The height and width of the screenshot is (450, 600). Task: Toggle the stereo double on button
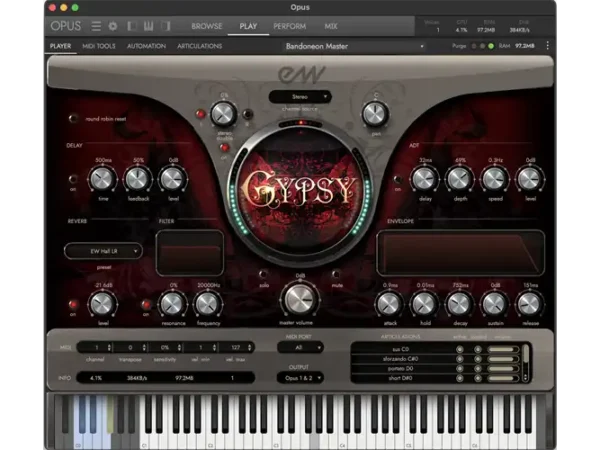[224, 147]
